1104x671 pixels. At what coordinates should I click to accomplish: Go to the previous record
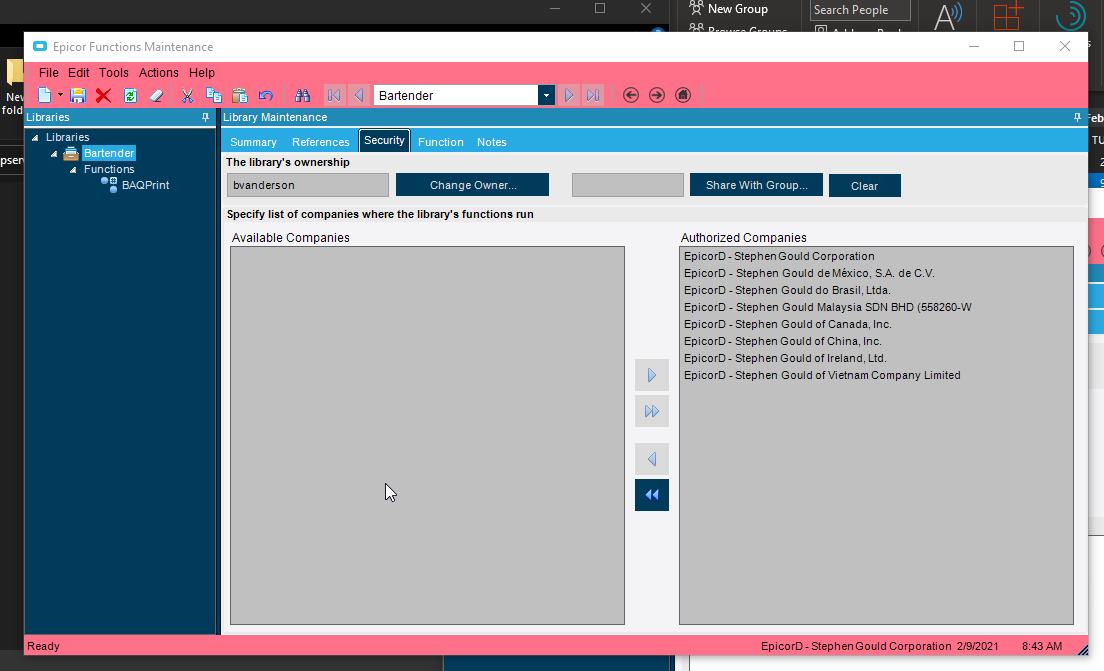359,95
